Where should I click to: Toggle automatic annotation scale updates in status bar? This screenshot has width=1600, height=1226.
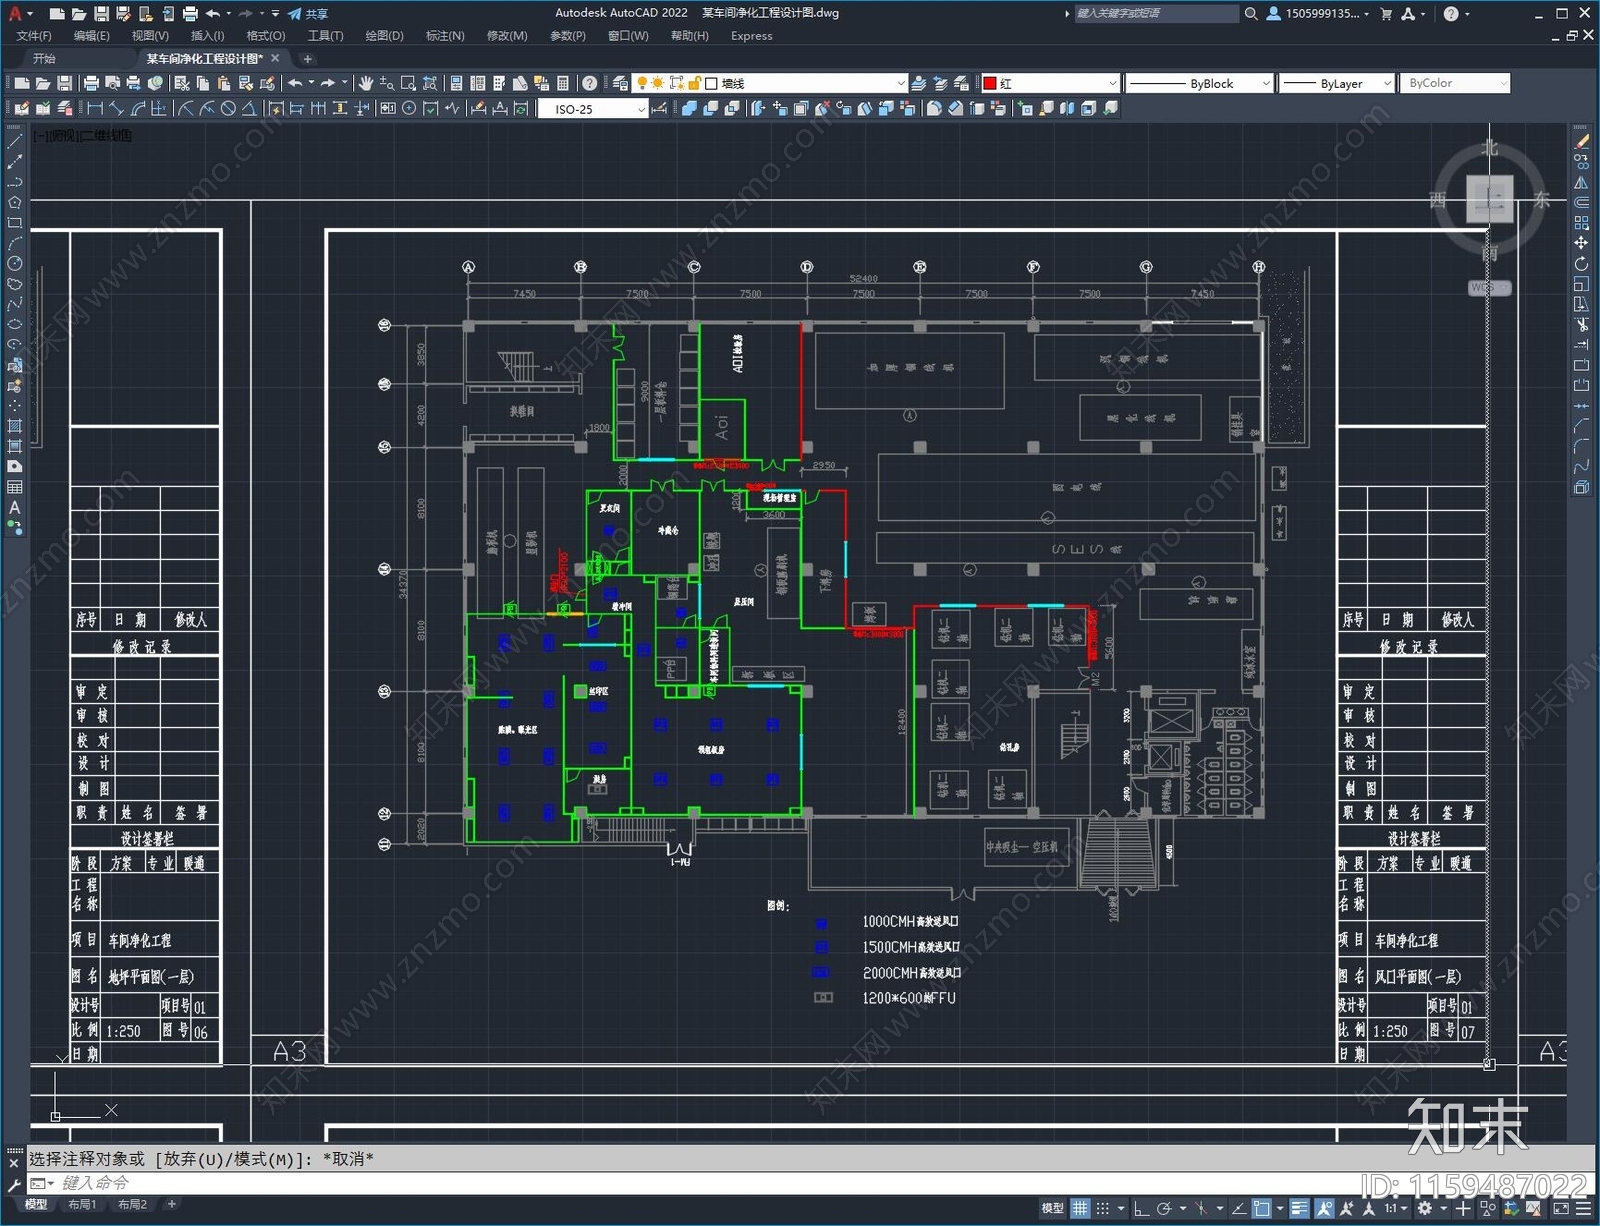tap(1347, 1209)
